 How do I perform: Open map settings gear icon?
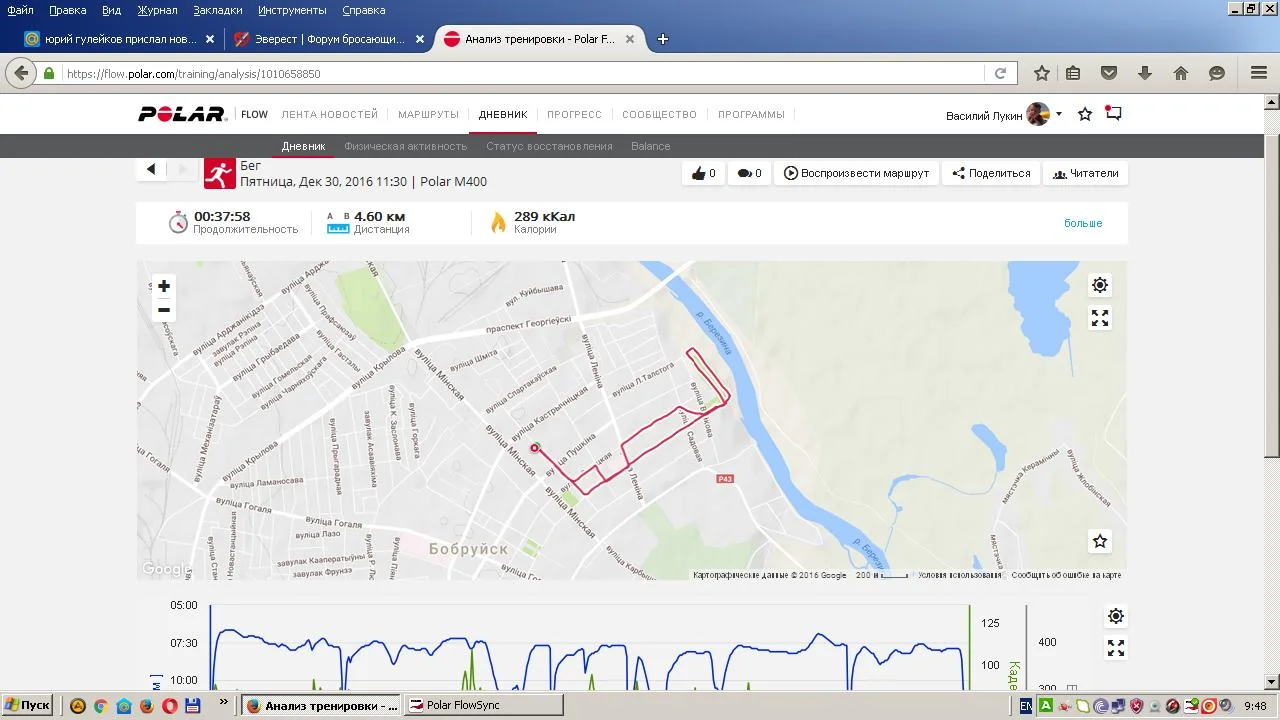click(1100, 285)
